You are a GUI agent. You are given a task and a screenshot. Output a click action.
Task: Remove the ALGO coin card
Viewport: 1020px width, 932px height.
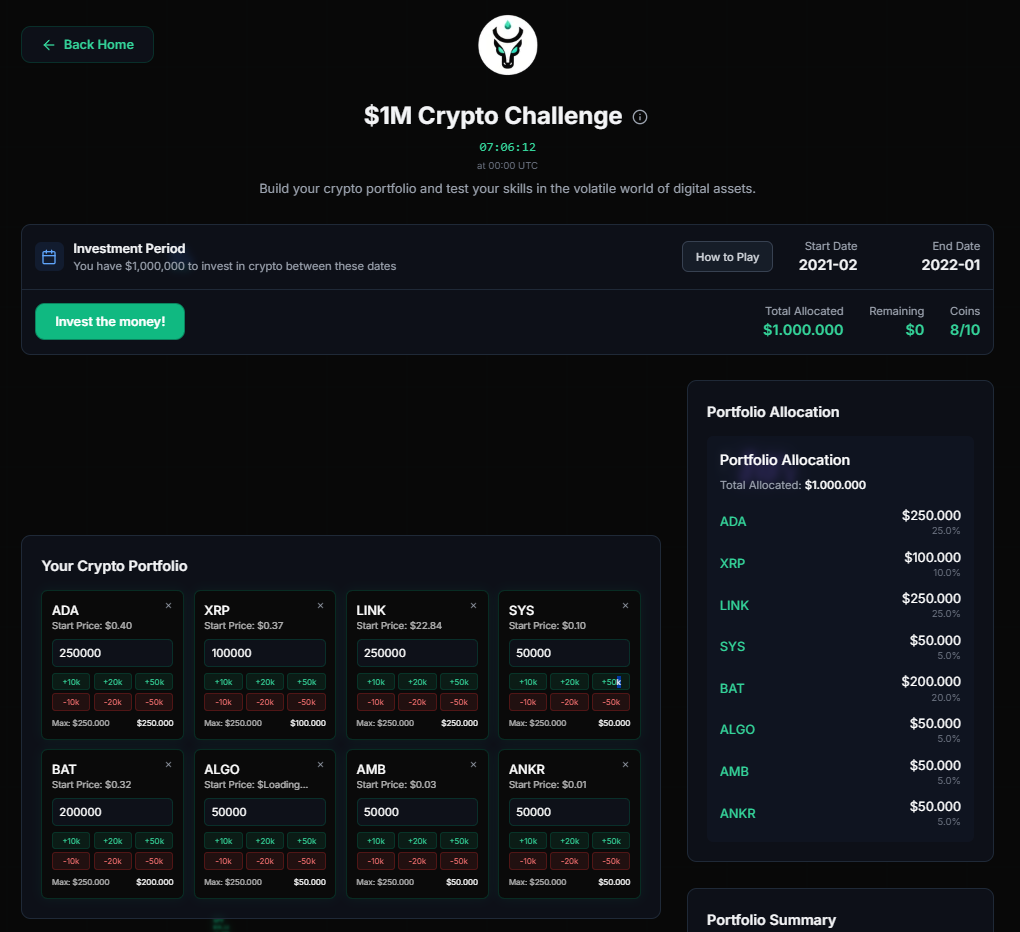pyautogui.click(x=320, y=764)
